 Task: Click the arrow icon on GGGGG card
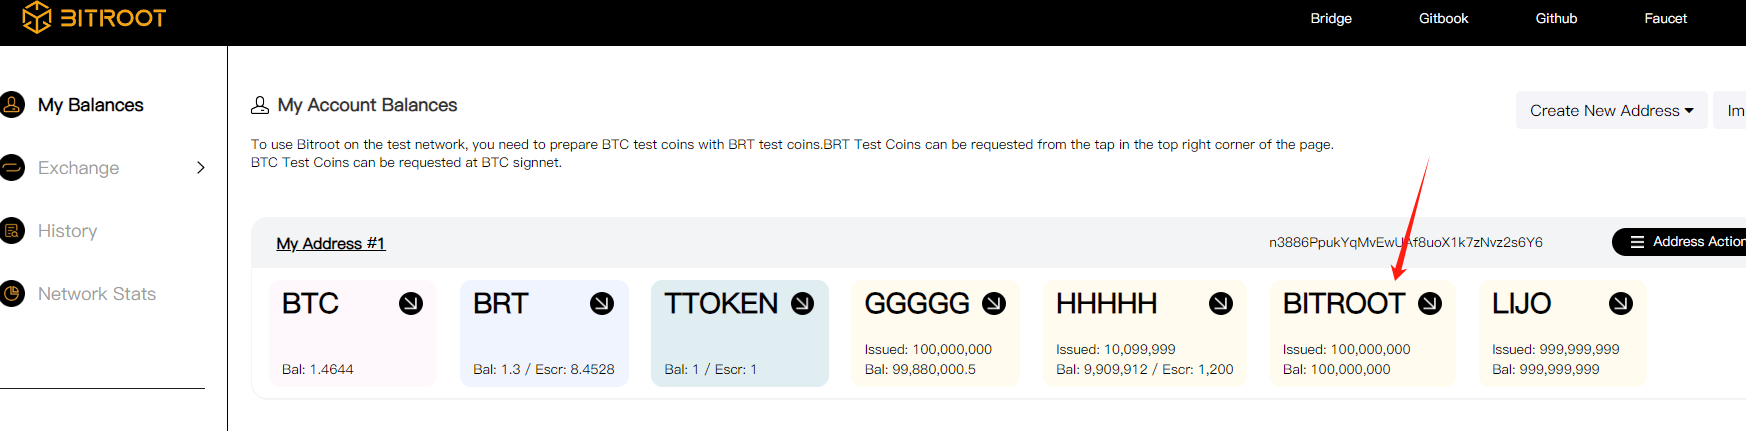[x=994, y=304]
